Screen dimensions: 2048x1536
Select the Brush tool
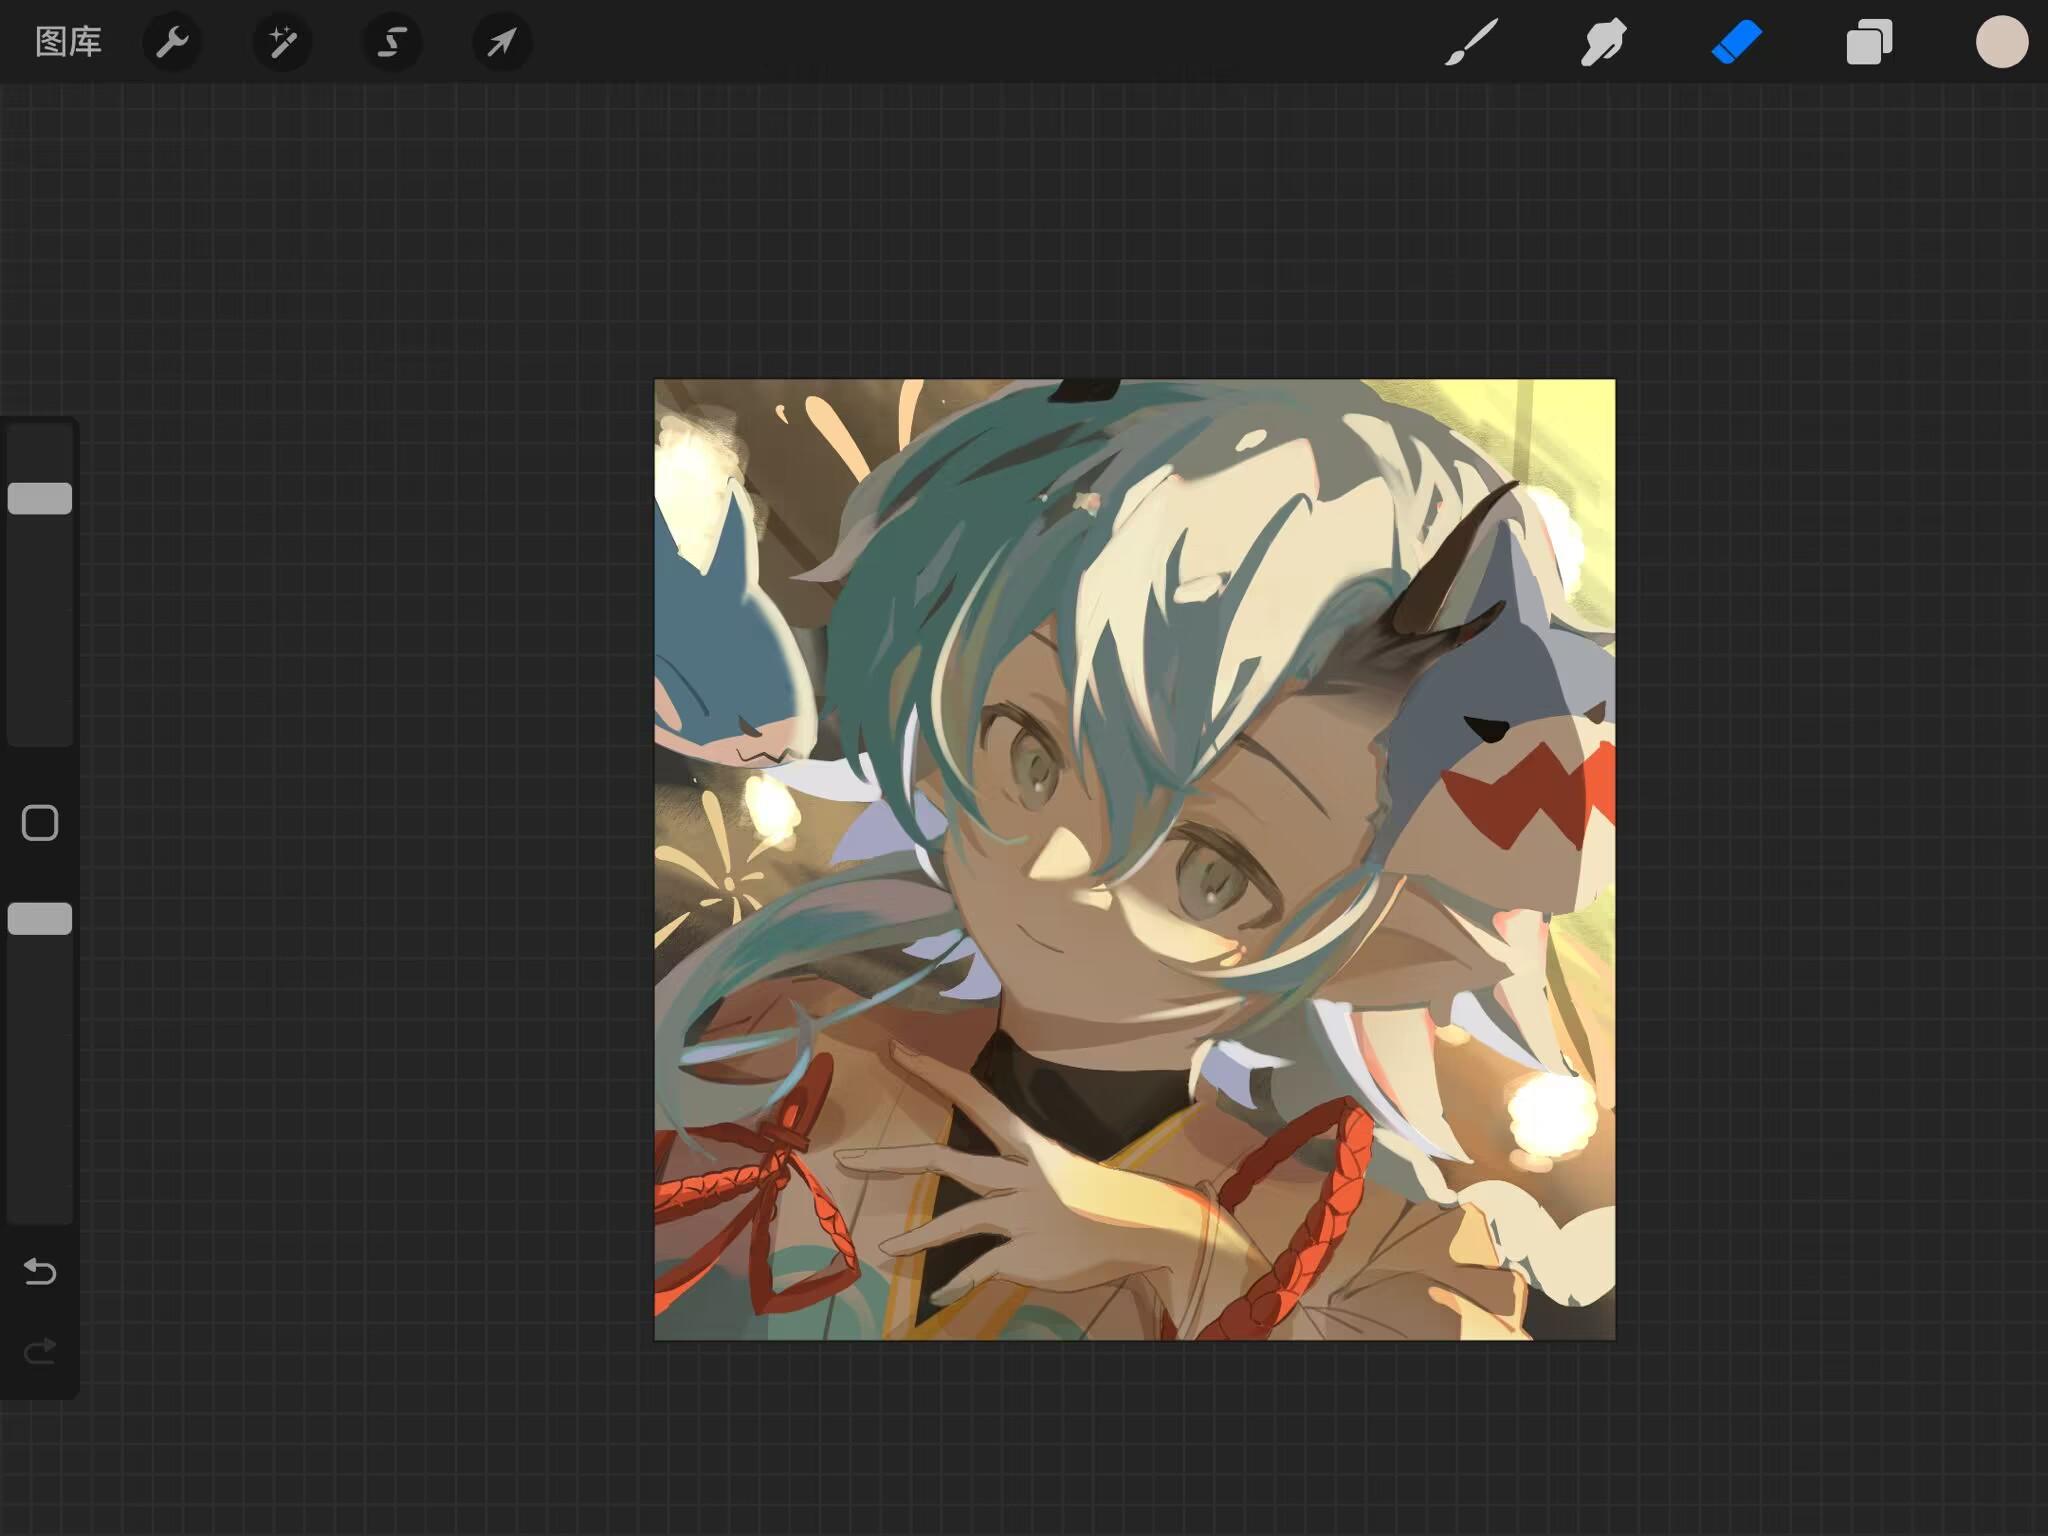(x=1471, y=42)
